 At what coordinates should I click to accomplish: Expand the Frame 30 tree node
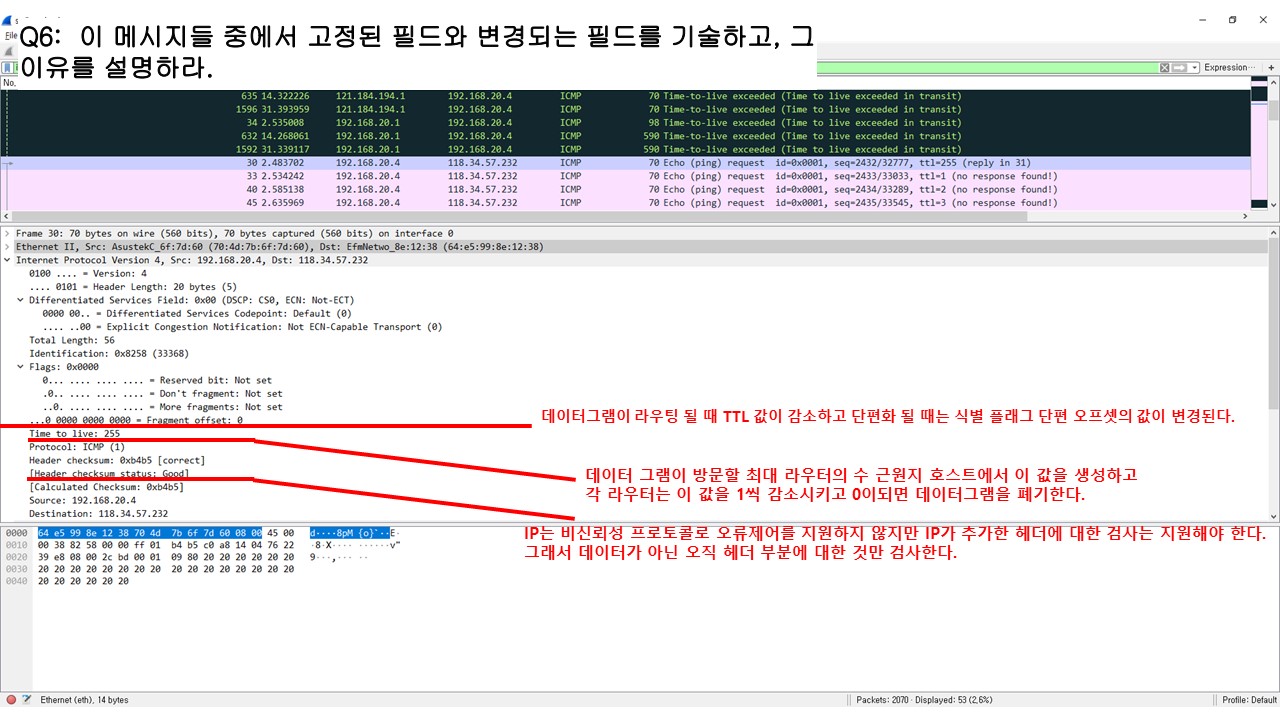(x=7, y=233)
